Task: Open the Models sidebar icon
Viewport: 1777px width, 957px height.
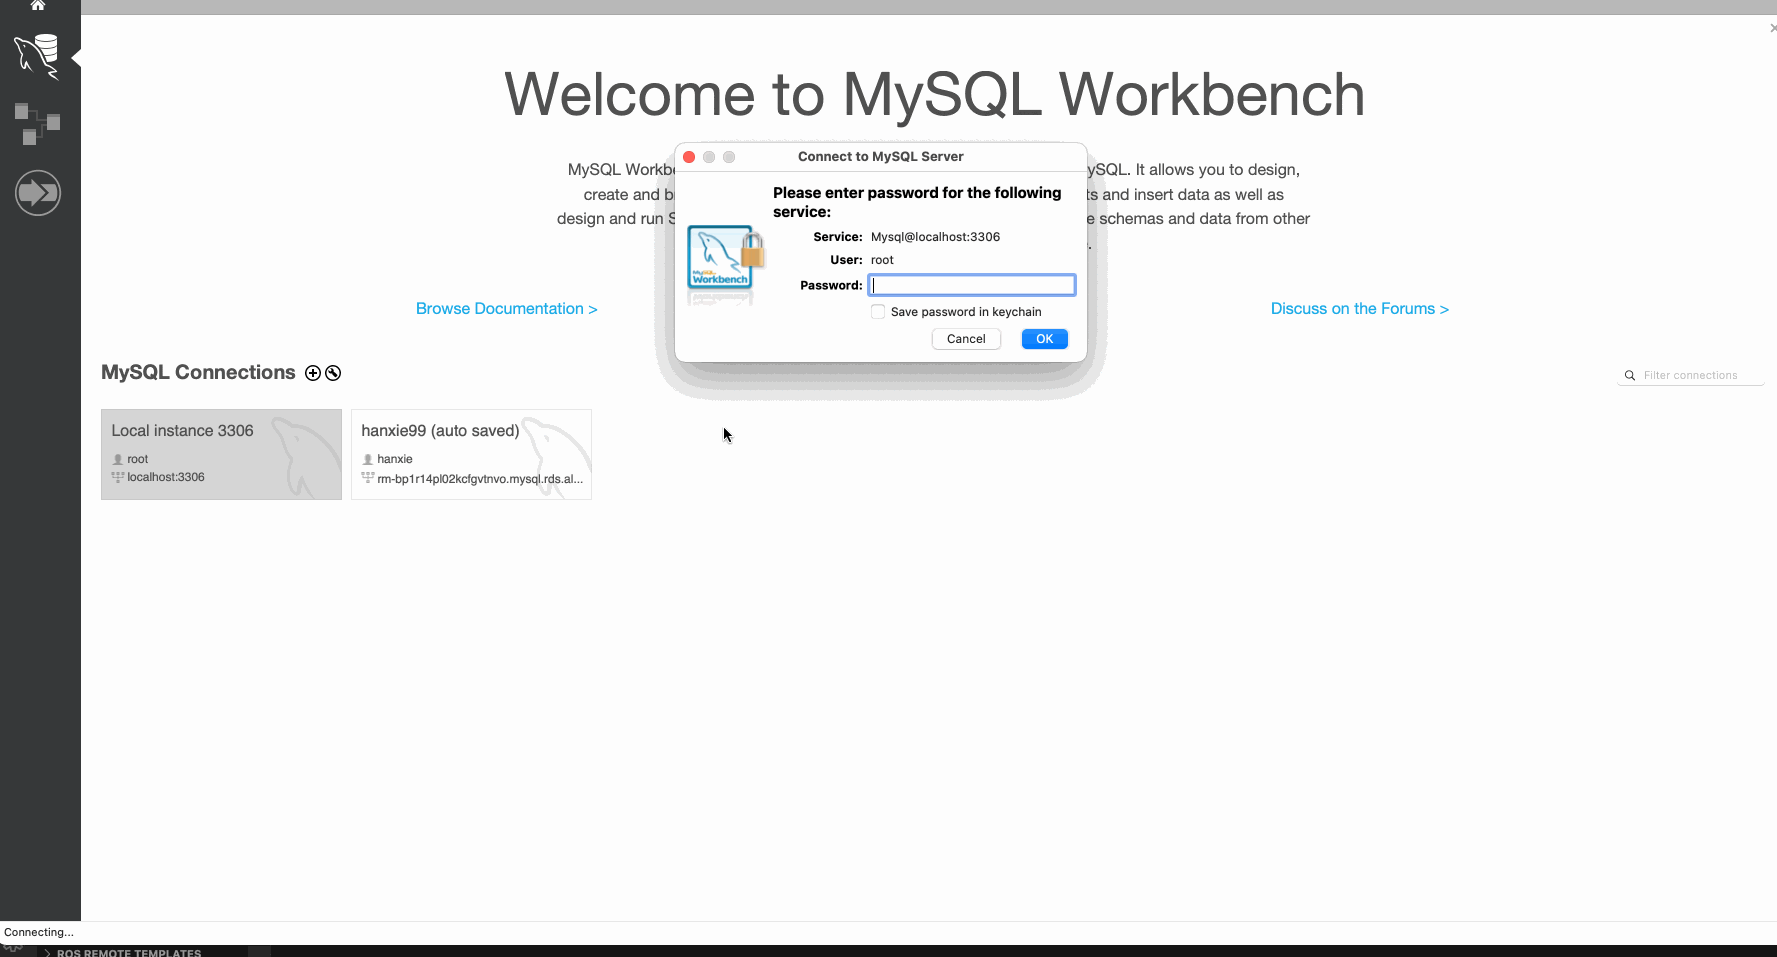Action: (37, 124)
